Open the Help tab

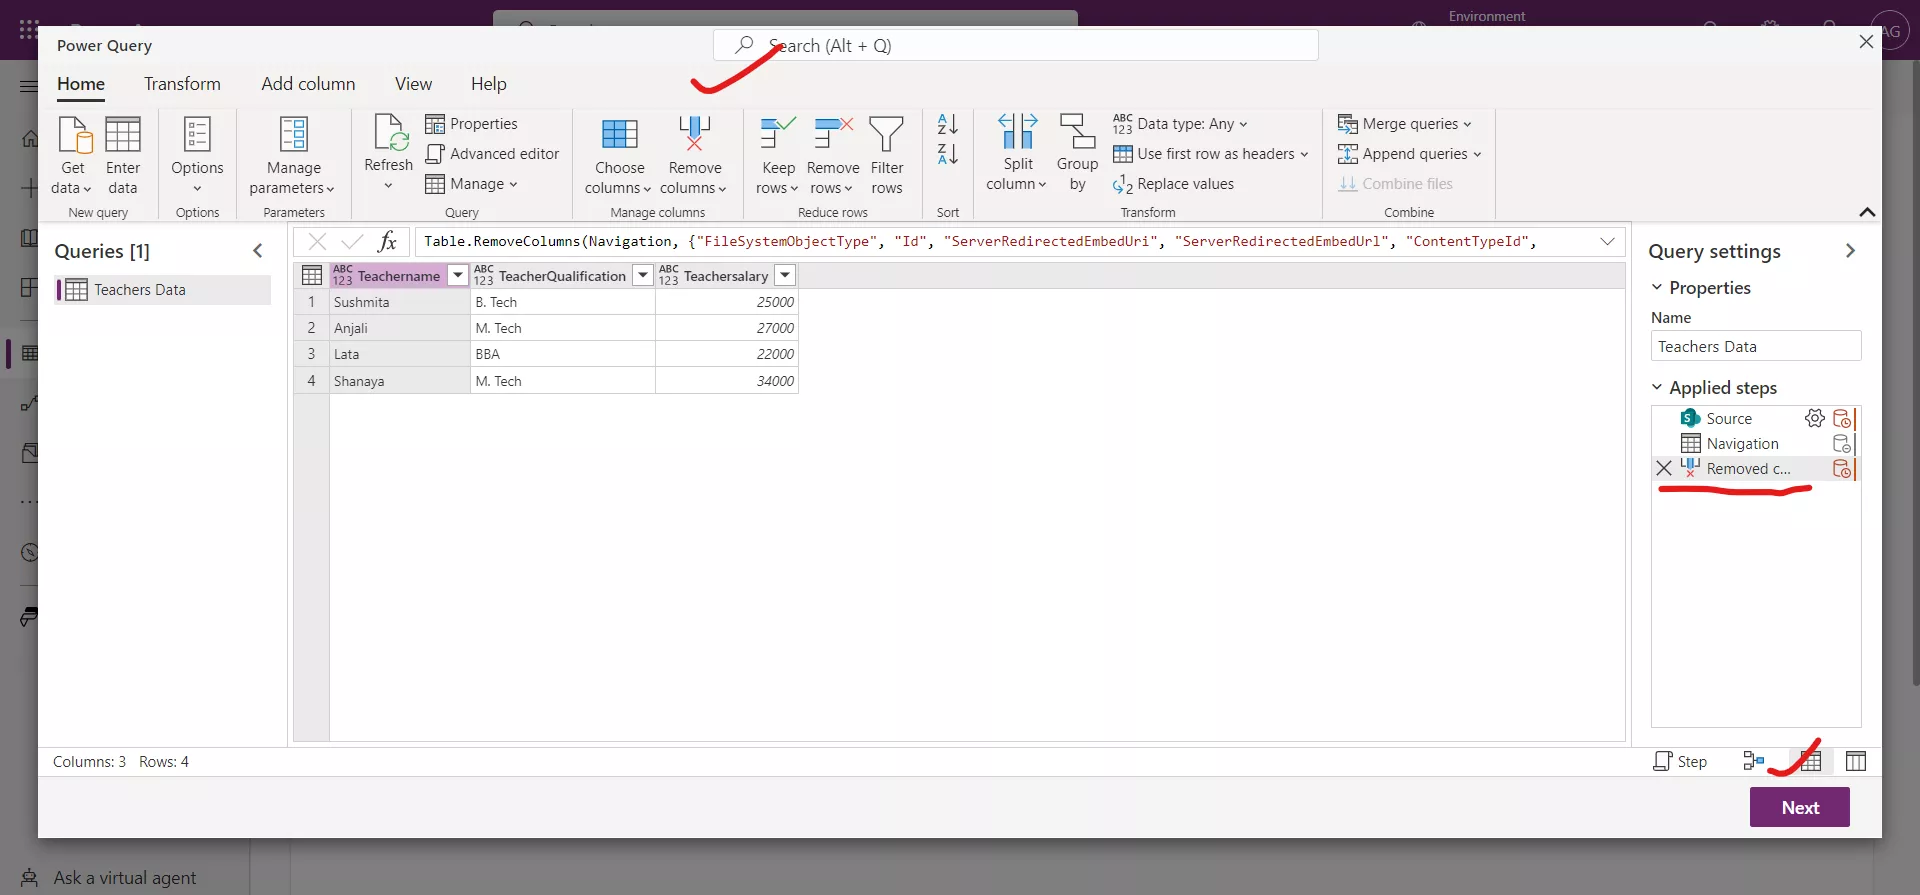pos(488,84)
